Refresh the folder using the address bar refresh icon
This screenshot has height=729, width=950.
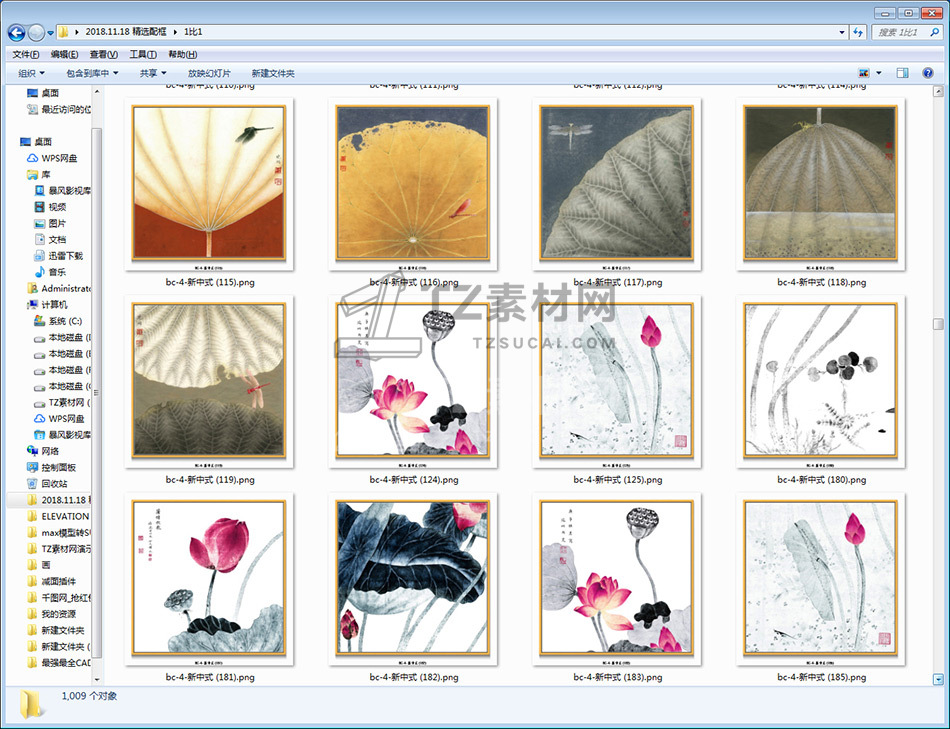tap(858, 32)
